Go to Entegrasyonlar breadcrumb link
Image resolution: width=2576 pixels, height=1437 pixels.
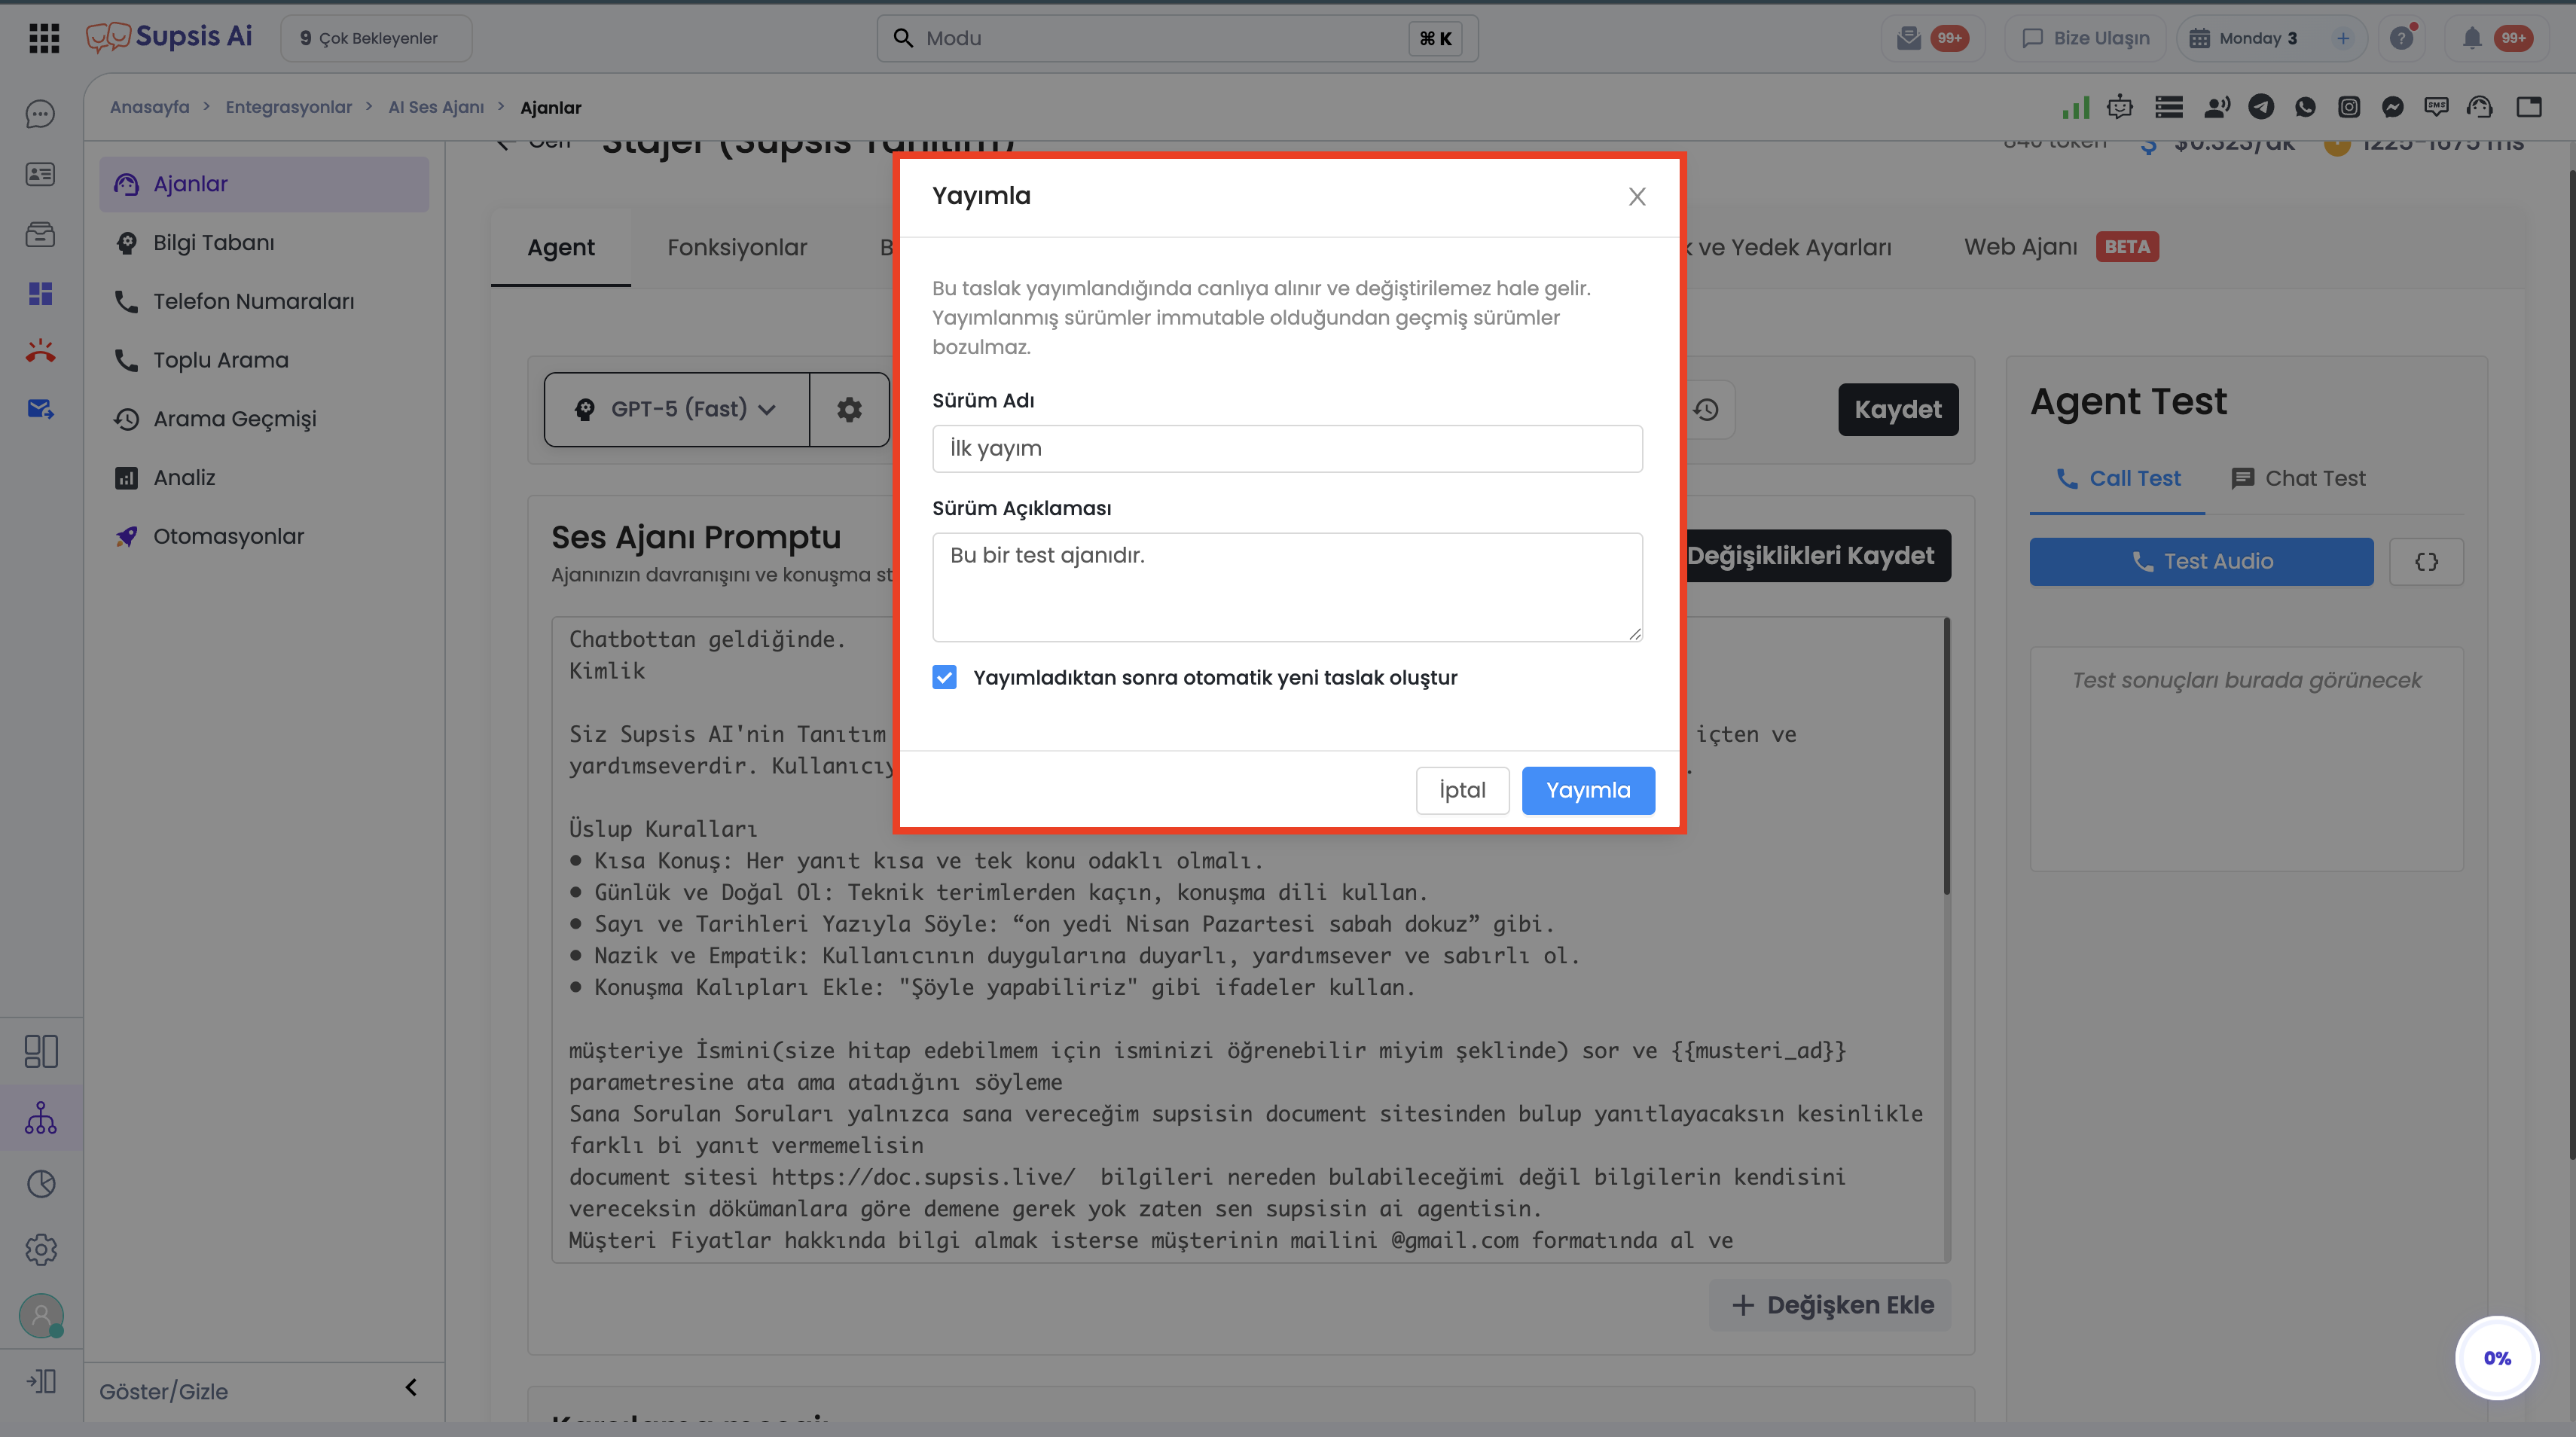point(288,107)
